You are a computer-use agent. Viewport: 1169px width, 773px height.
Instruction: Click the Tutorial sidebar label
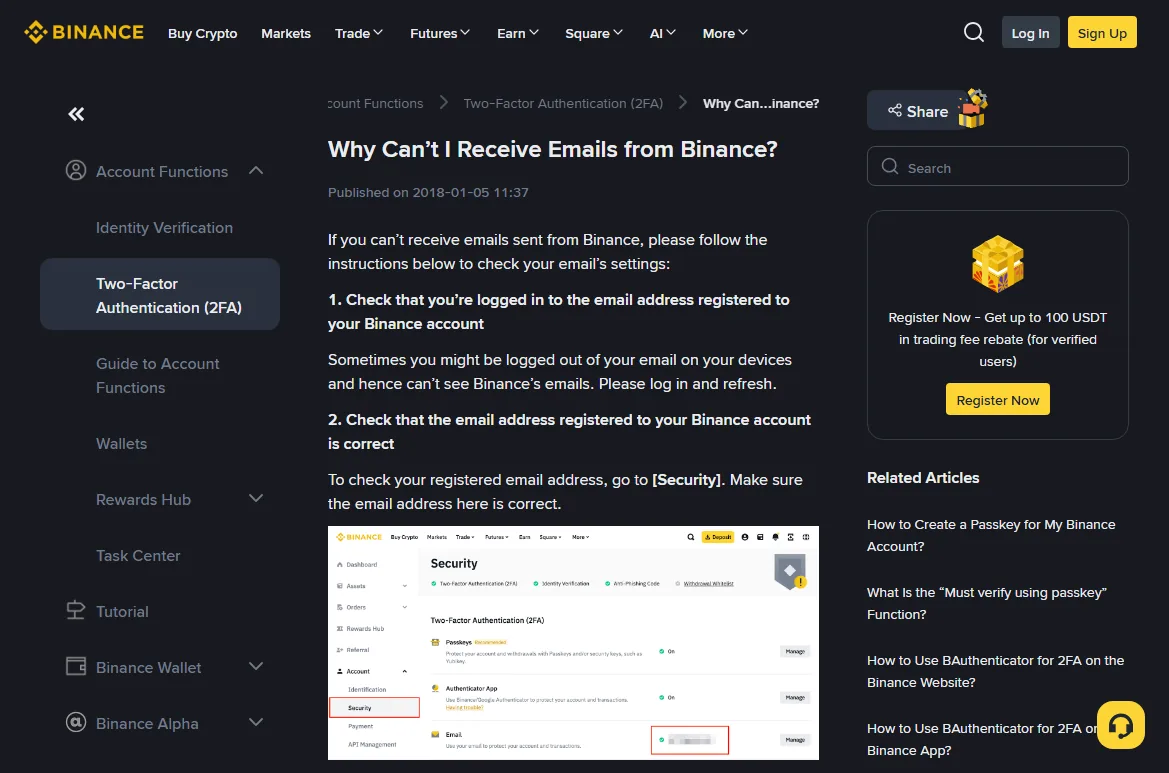pos(122,611)
